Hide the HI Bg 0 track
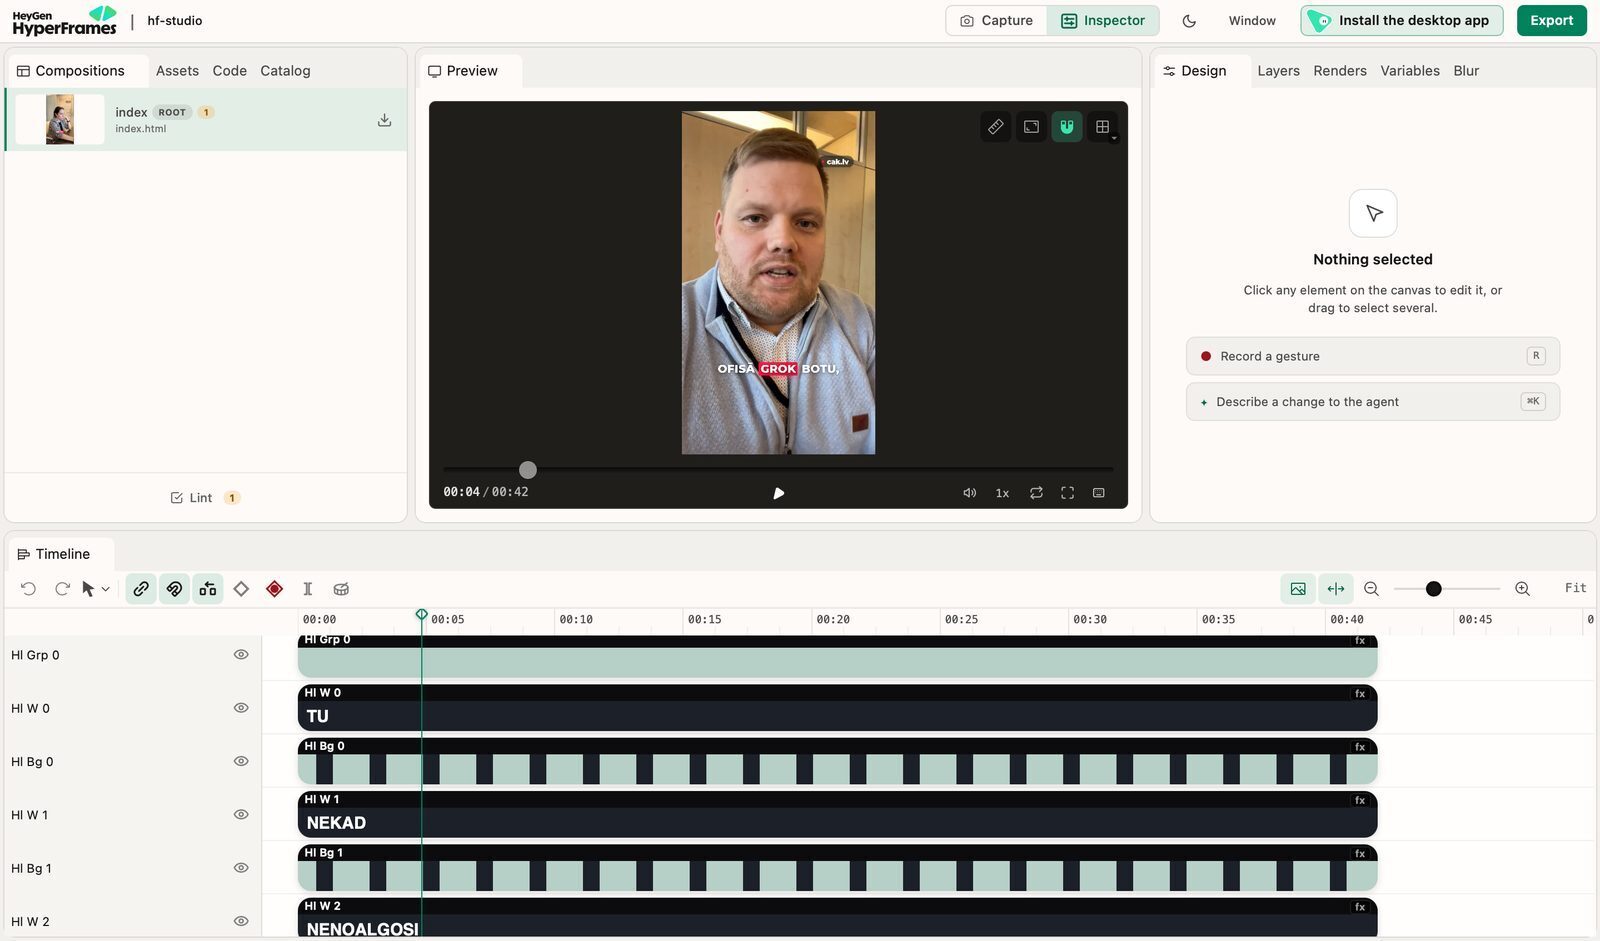Image resolution: width=1600 pixels, height=941 pixels. coord(241,761)
